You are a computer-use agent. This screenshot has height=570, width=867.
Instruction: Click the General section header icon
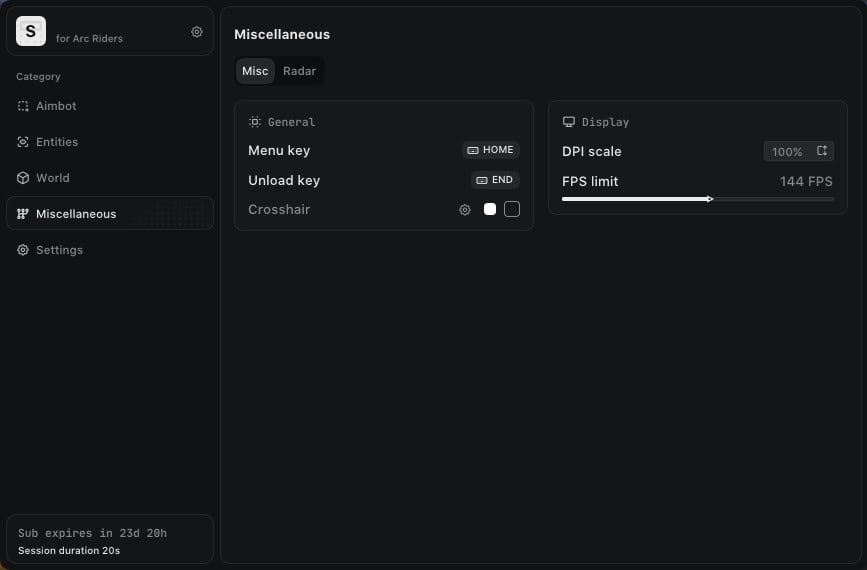[255, 122]
